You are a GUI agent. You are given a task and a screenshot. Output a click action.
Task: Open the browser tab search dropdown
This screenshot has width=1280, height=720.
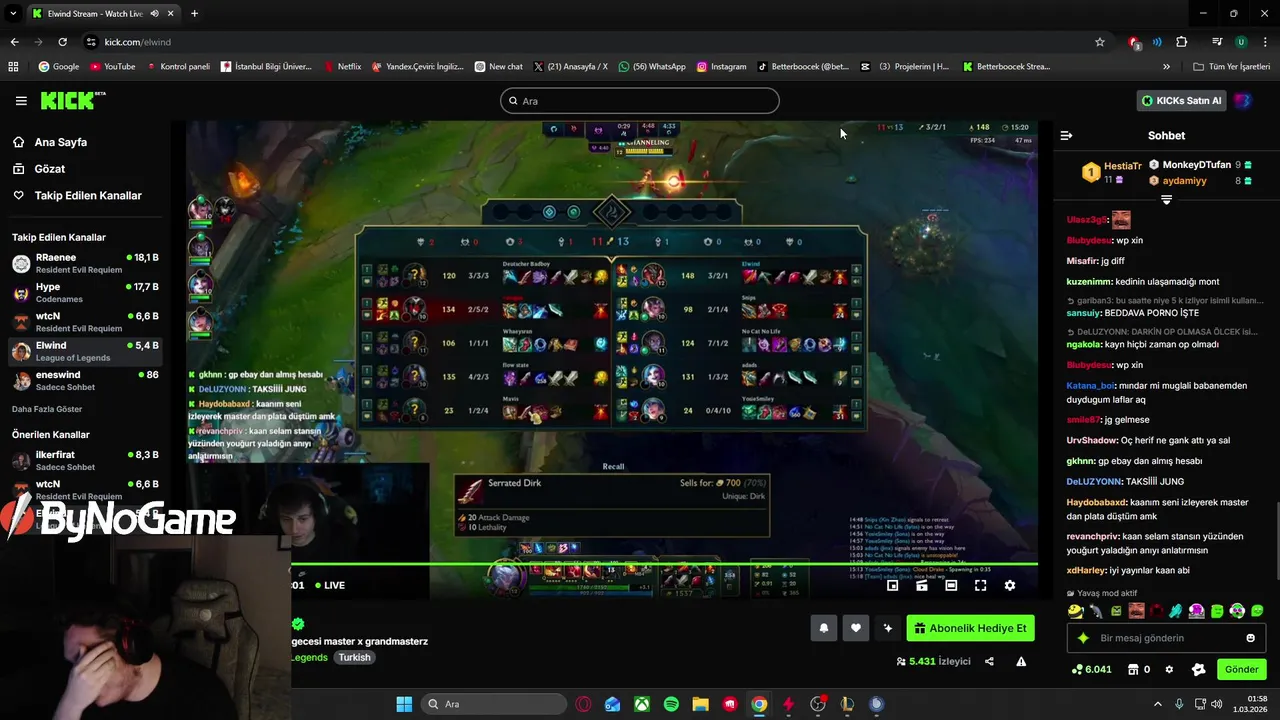13,13
